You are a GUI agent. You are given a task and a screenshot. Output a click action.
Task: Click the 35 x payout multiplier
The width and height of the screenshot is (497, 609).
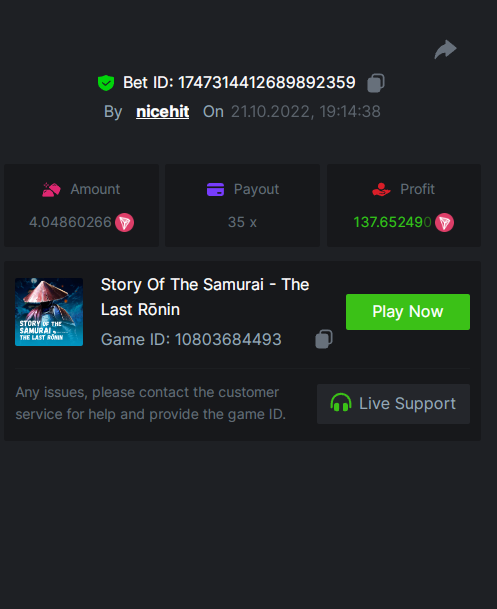pos(242,222)
